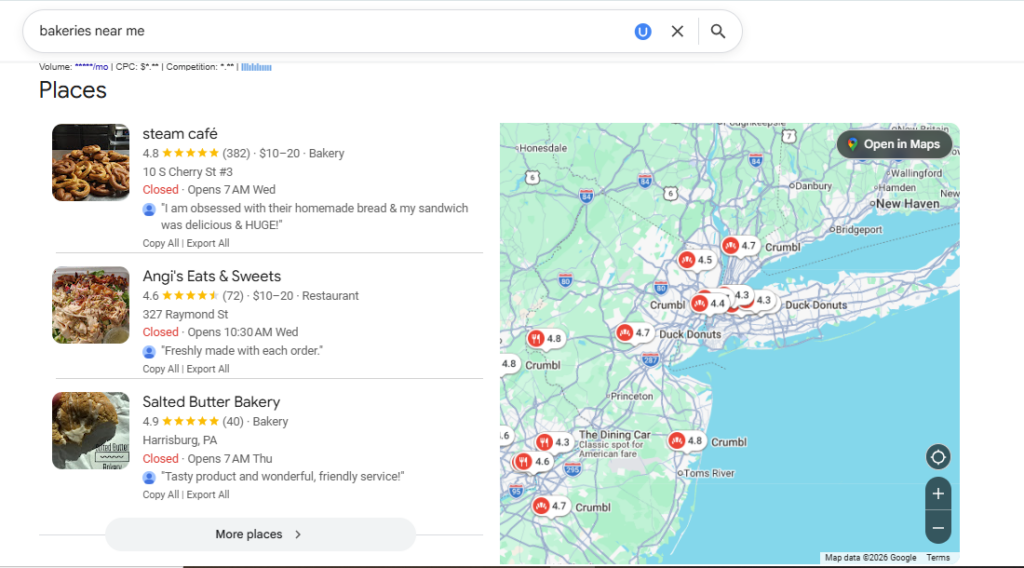Open the Angi's Eats & Sweets listing title
The width and height of the screenshot is (1024, 568).
click(212, 276)
